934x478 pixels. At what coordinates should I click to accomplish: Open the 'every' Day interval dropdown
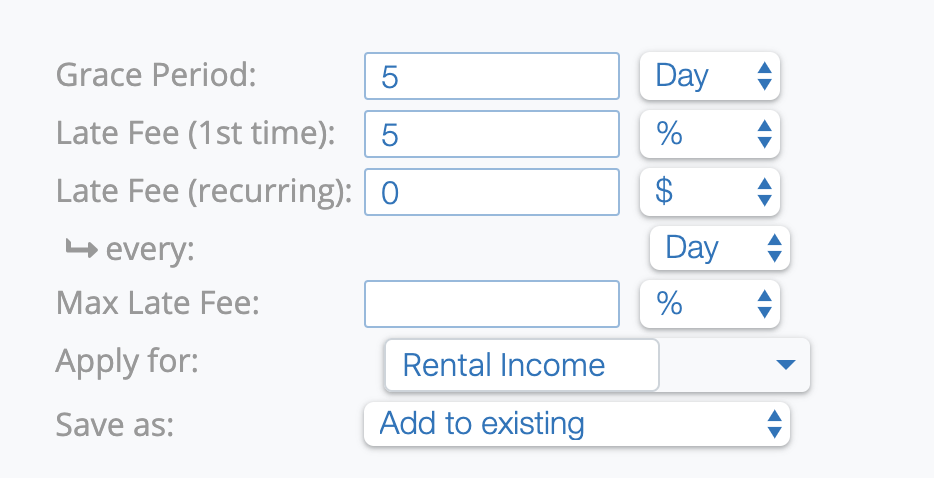719,248
